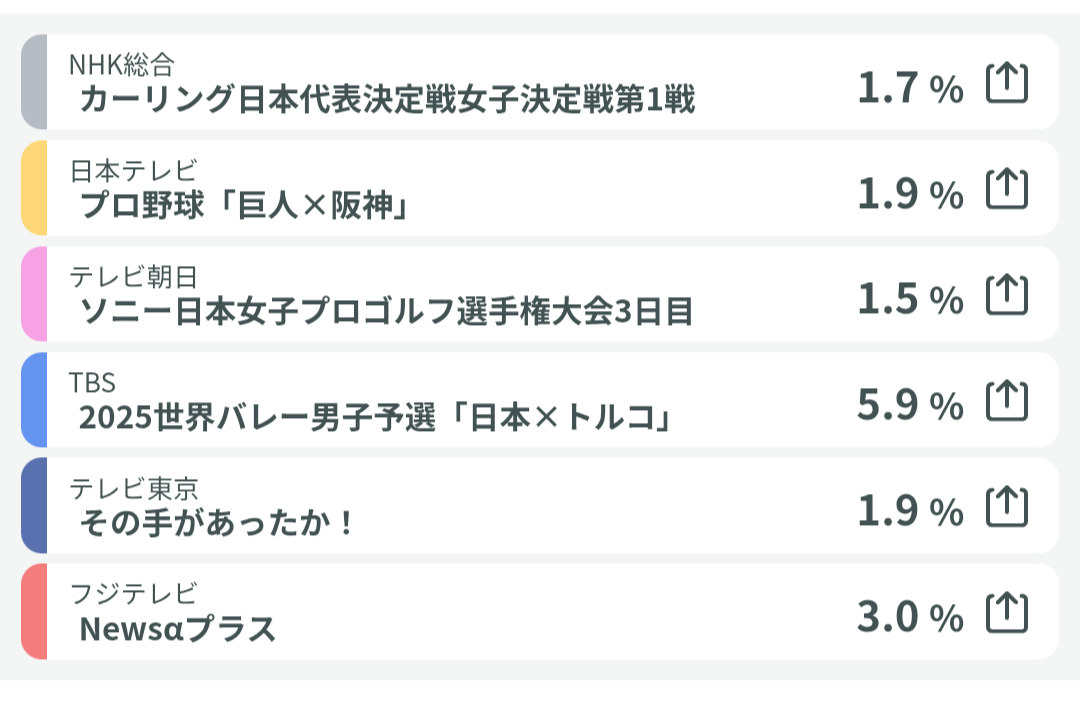Click the blue TBS color bar
Viewport: 1080px width, 703px height.
(x=33, y=400)
